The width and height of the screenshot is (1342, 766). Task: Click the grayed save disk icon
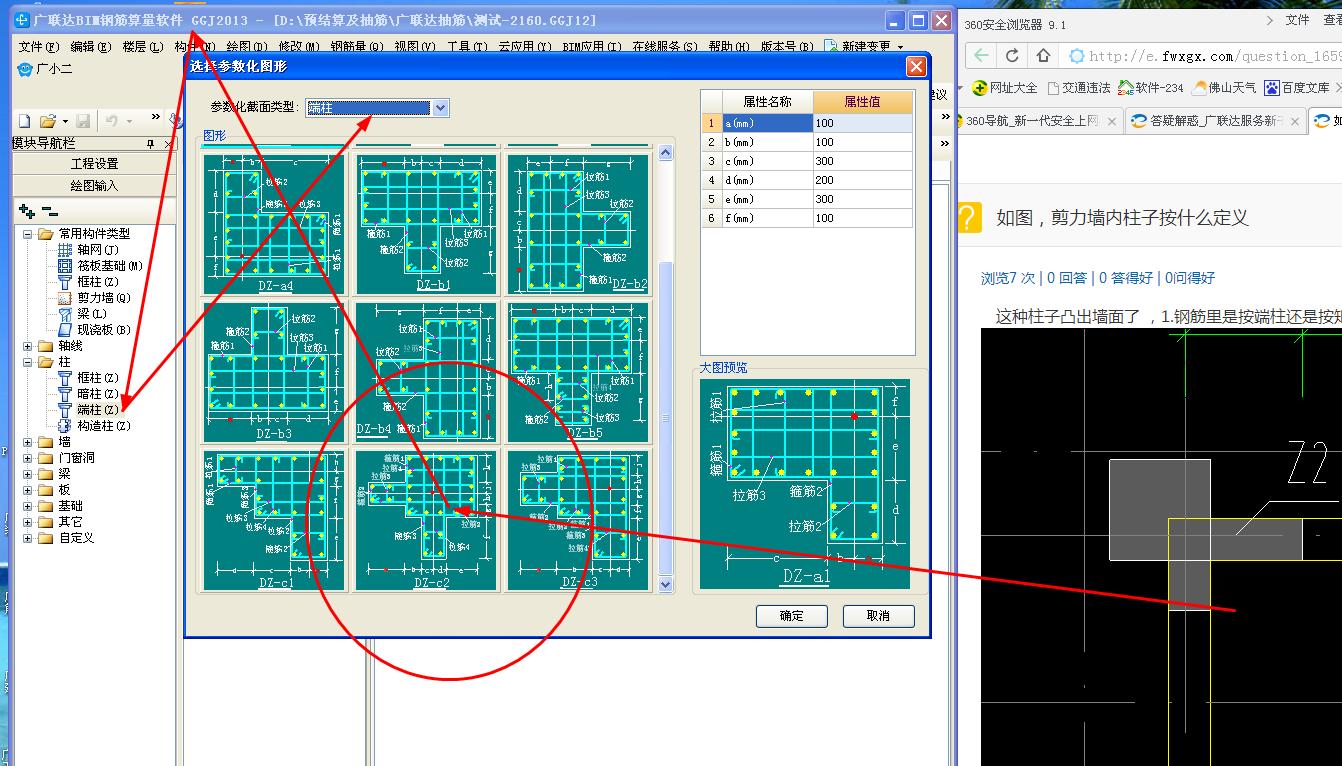[x=83, y=121]
